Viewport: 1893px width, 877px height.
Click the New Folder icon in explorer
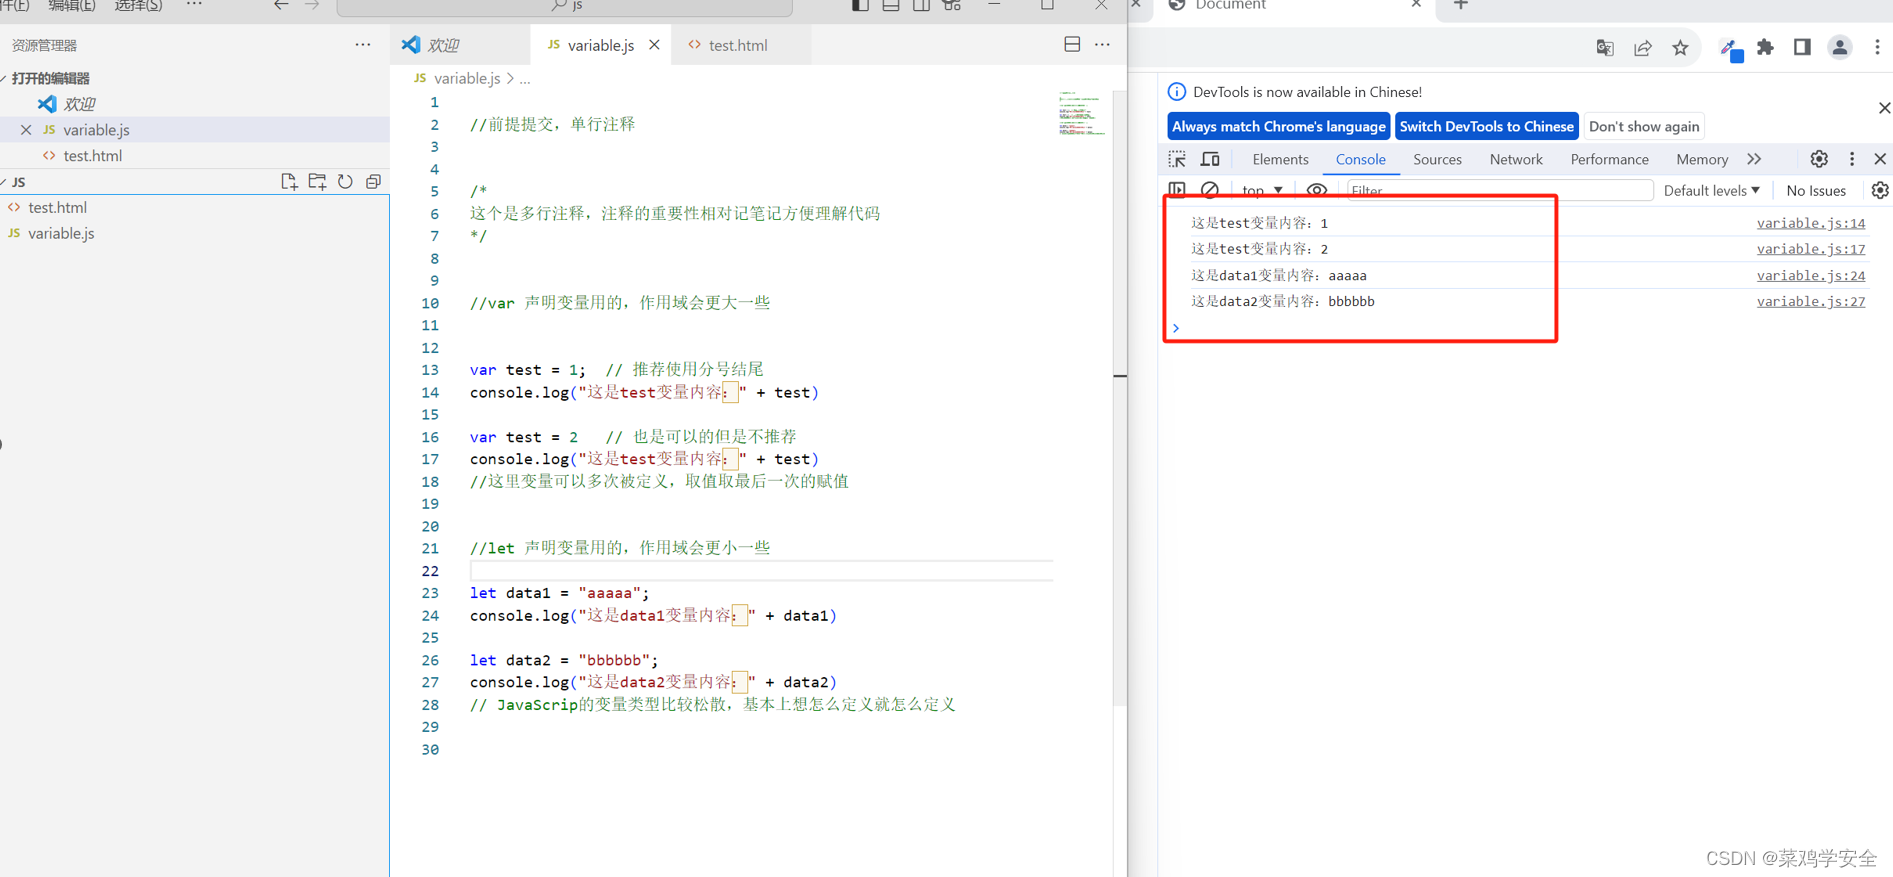(x=317, y=181)
